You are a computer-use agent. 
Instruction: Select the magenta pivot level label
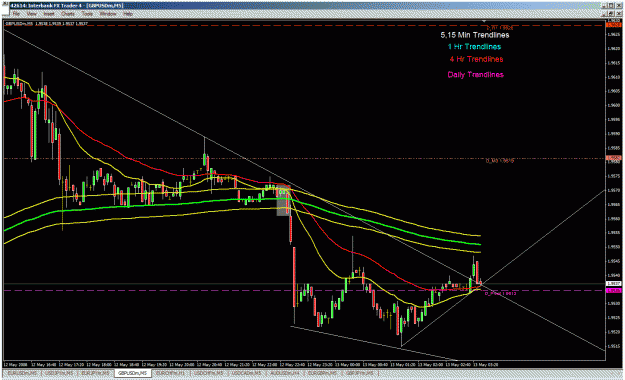pyautogui.click(x=500, y=293)
